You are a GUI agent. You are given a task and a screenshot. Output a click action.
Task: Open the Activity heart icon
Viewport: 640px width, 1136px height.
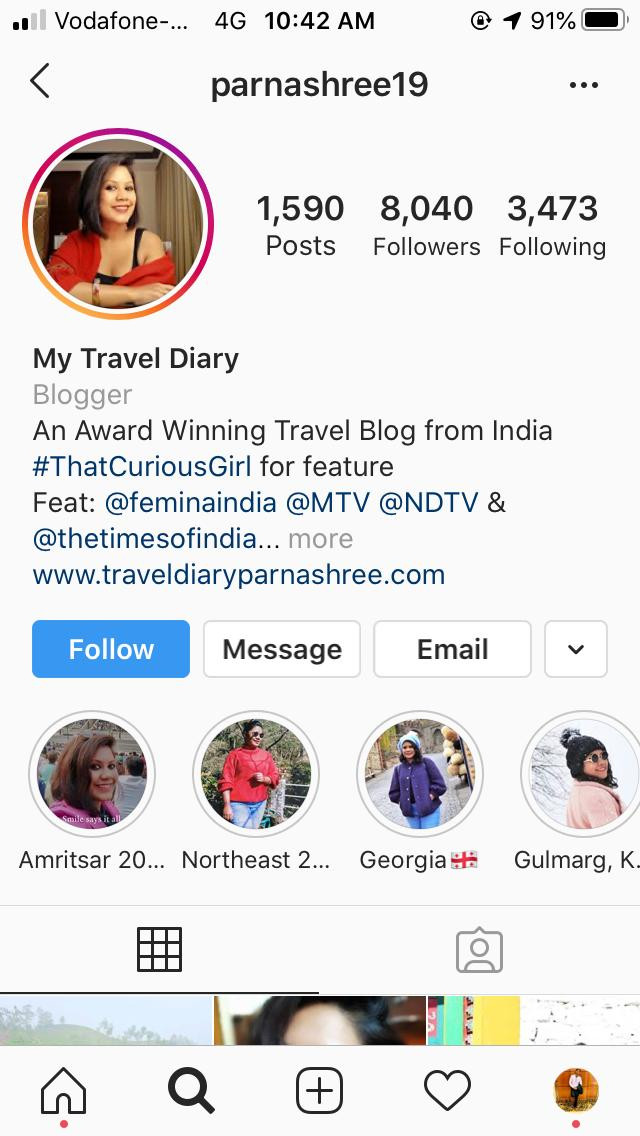[447, 1090]
